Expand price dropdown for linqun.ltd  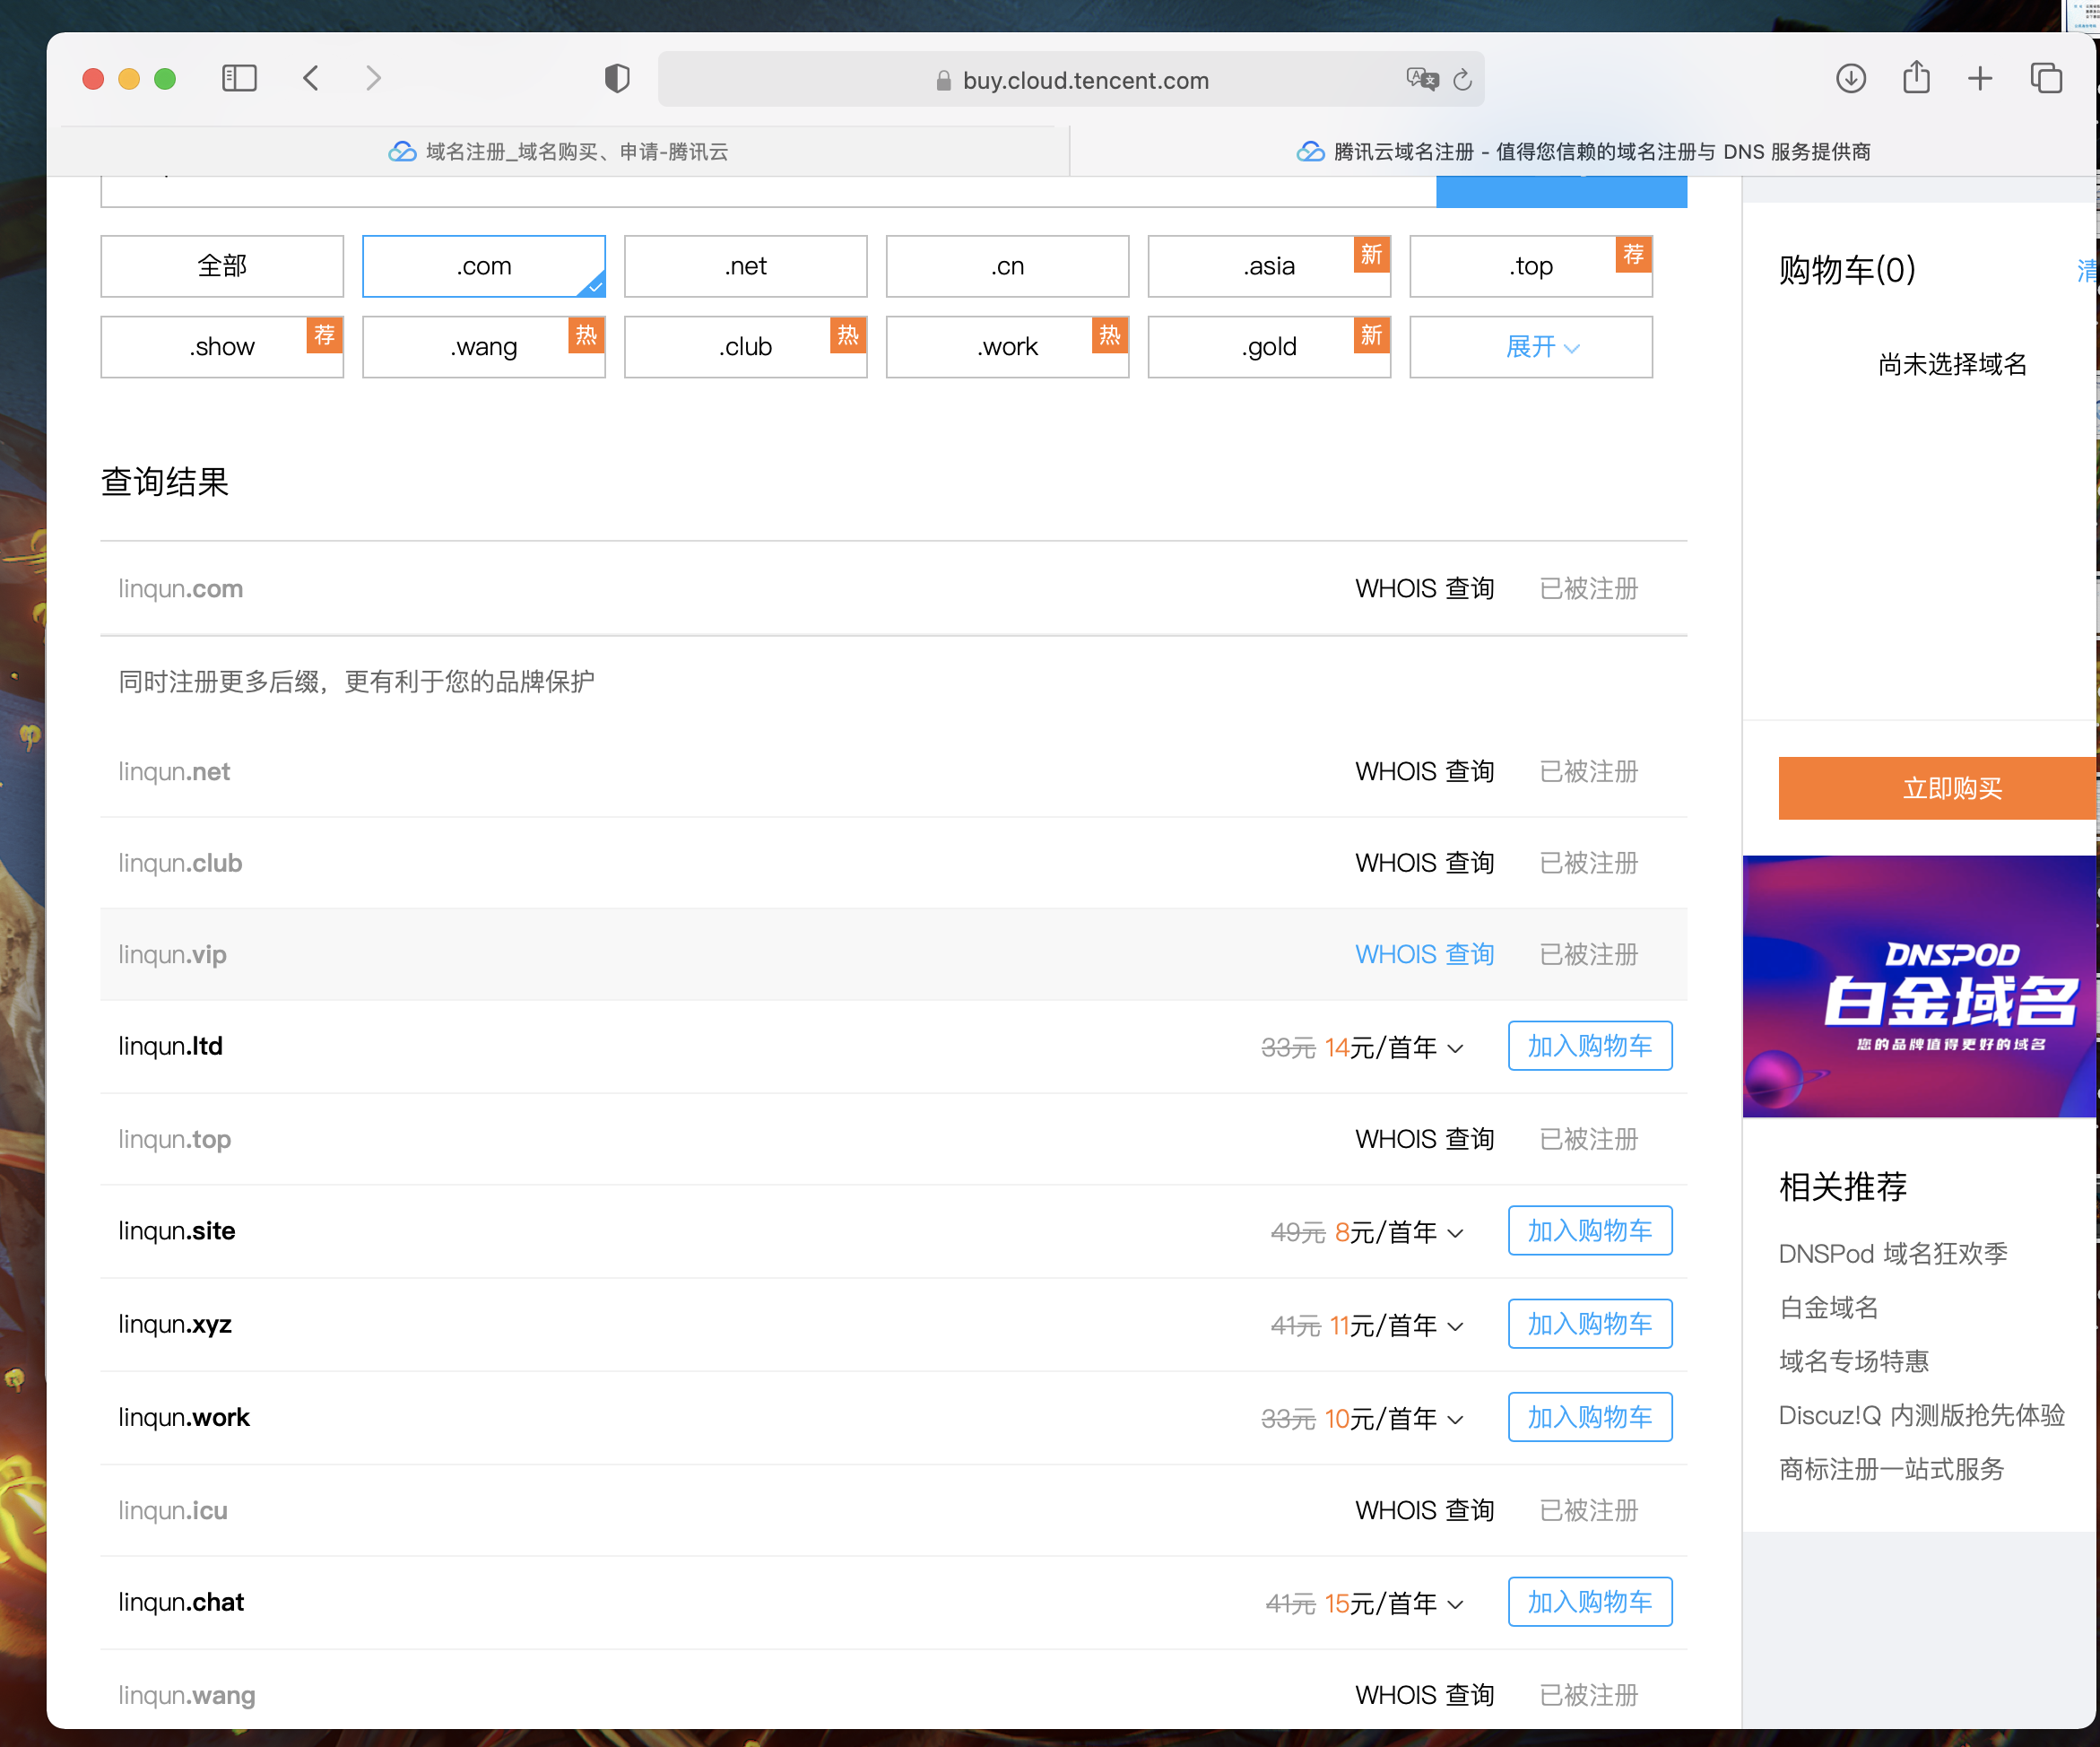[x=1456, y=1048]
